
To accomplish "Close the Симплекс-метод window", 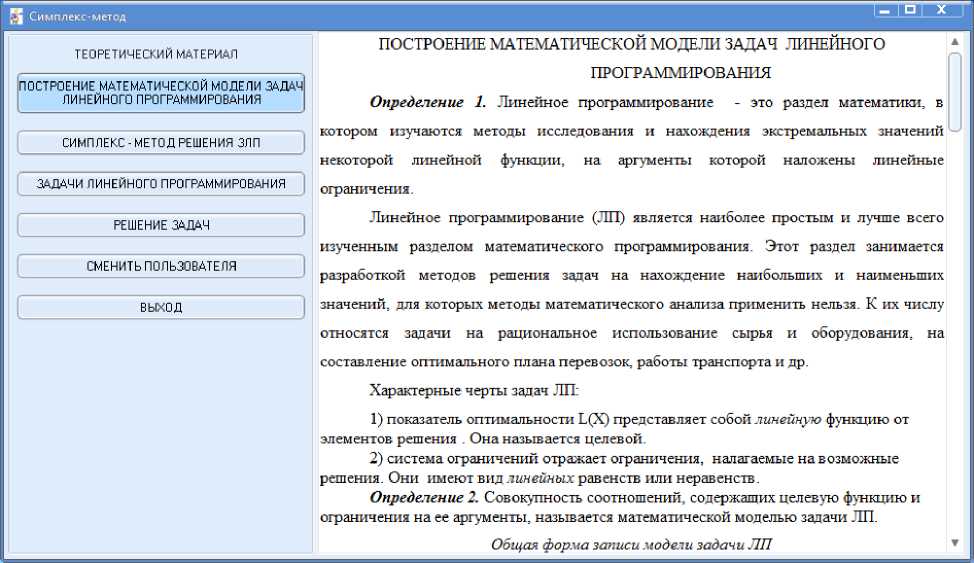I will coord(942,9).
